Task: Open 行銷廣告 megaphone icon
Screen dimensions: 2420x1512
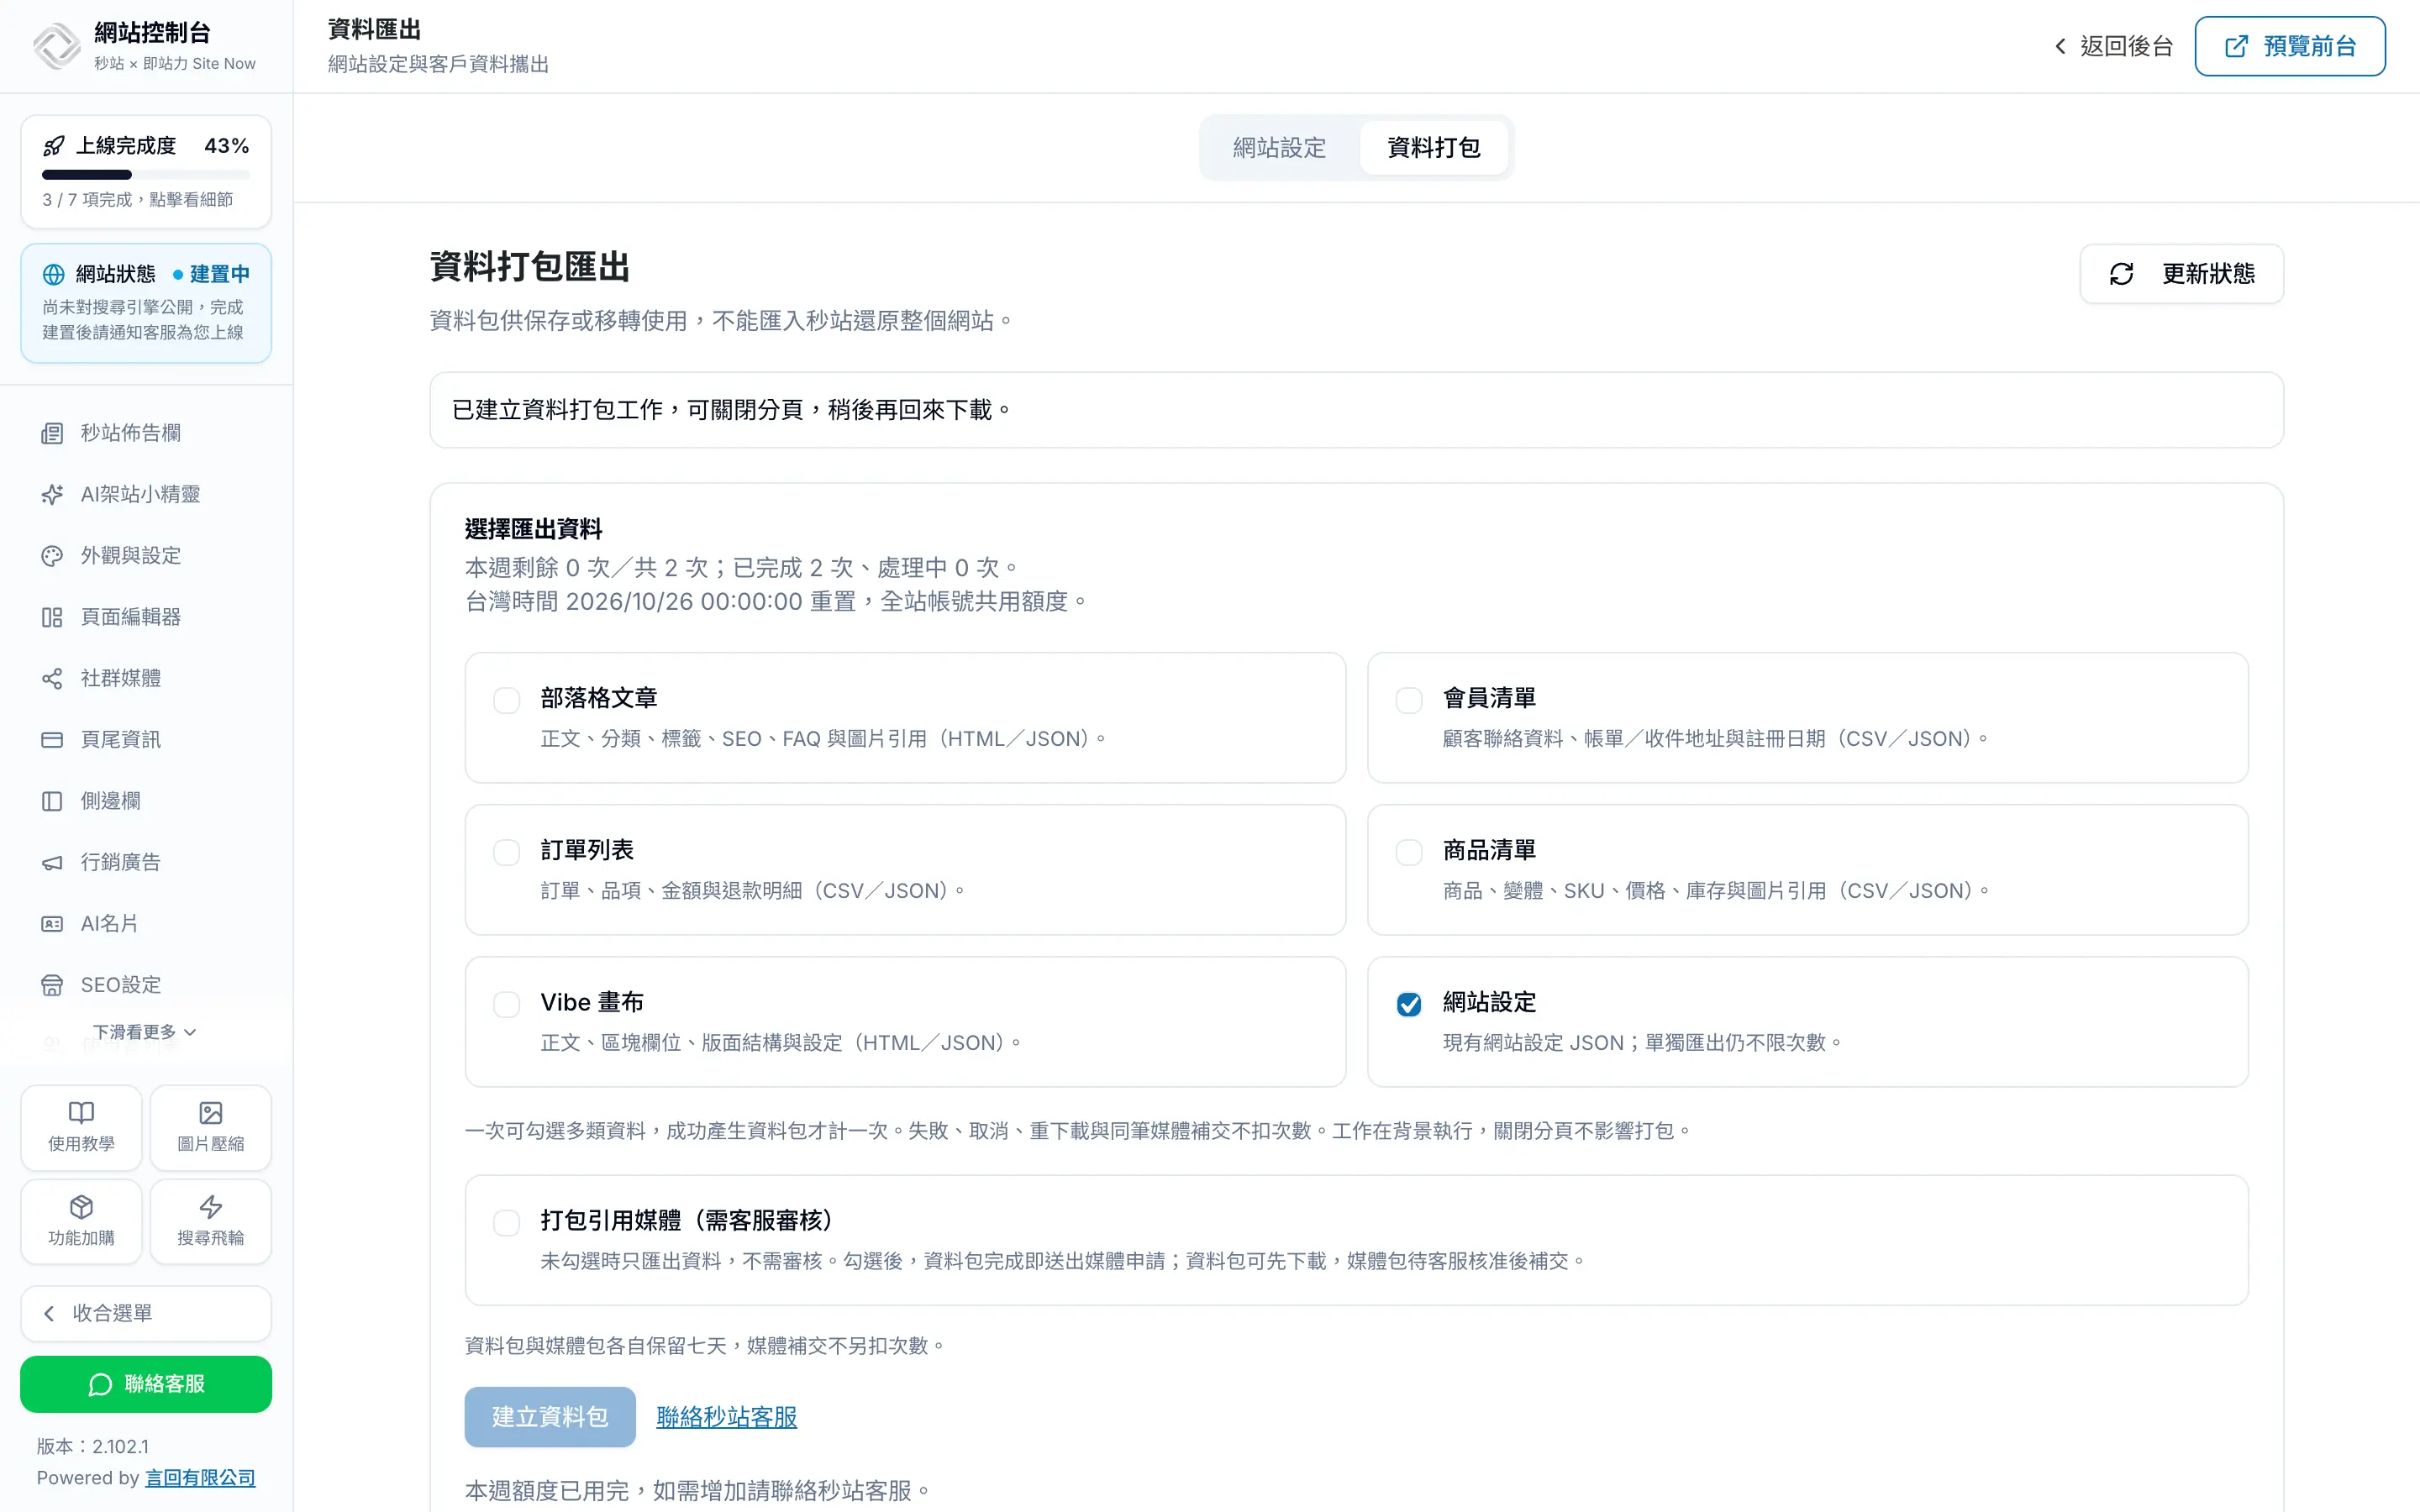Action: [x=52, y=863]
